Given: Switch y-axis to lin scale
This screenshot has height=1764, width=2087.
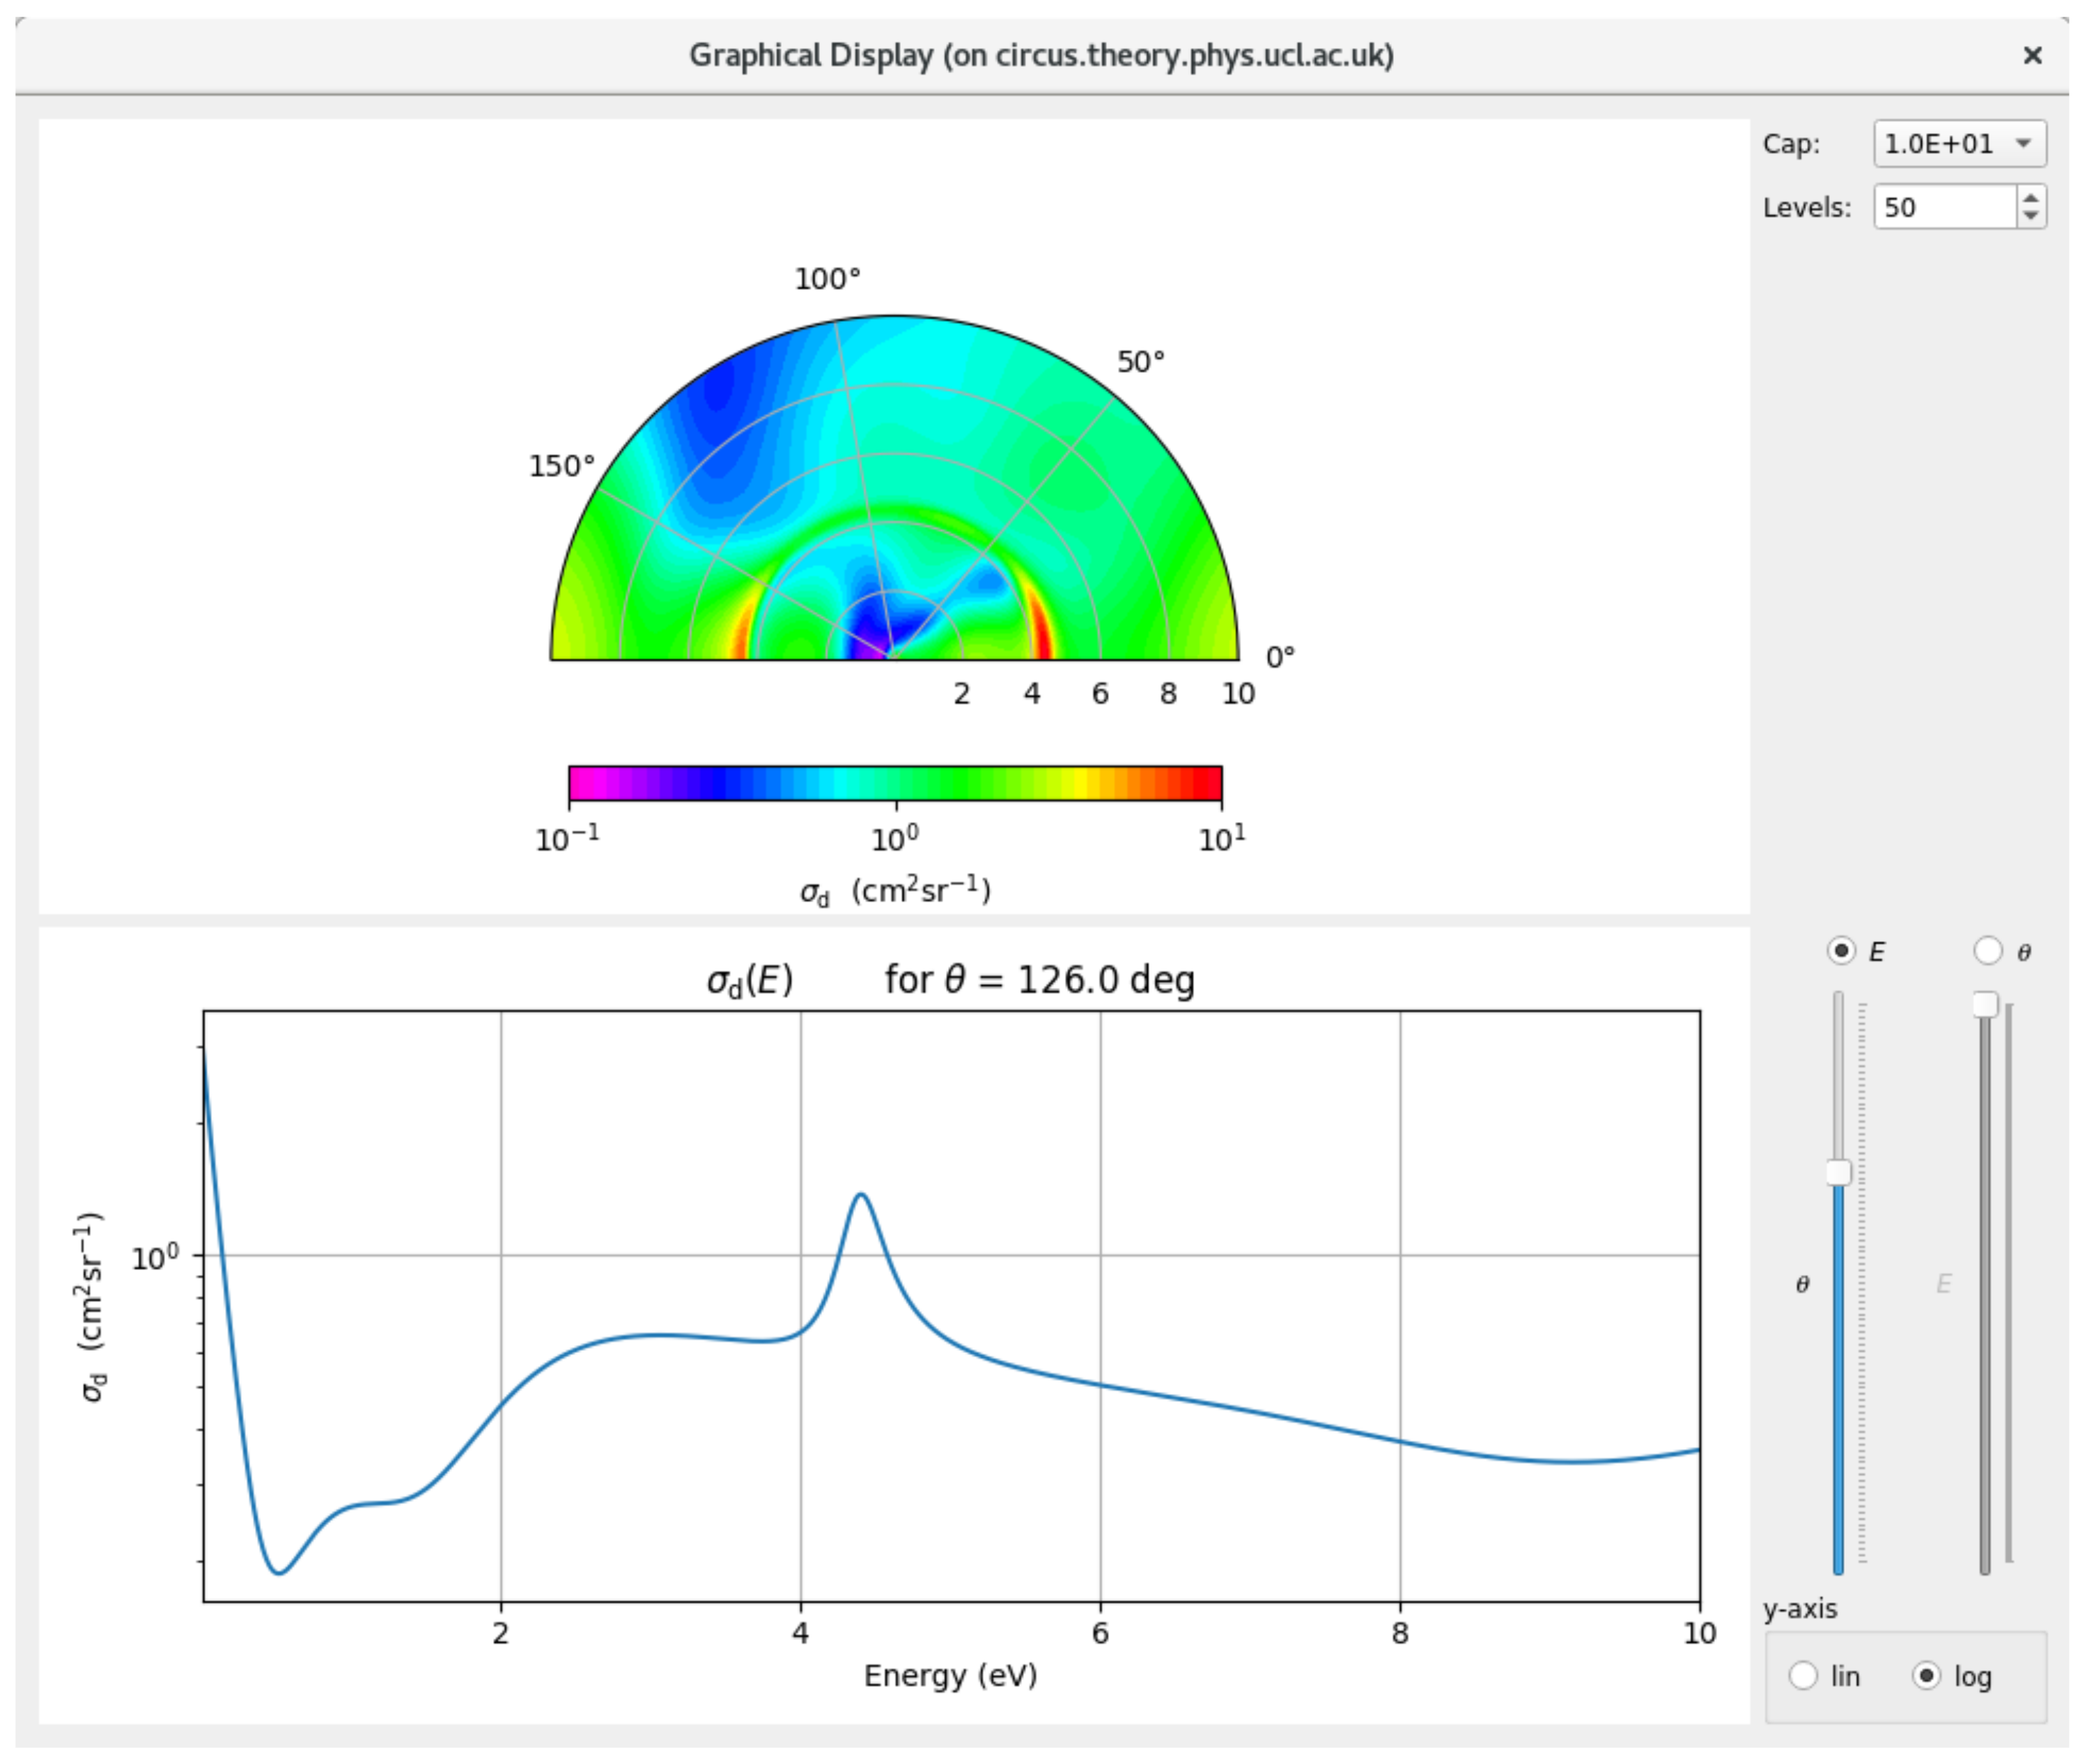Looking at the screenshot, I should point(1802,1675).
